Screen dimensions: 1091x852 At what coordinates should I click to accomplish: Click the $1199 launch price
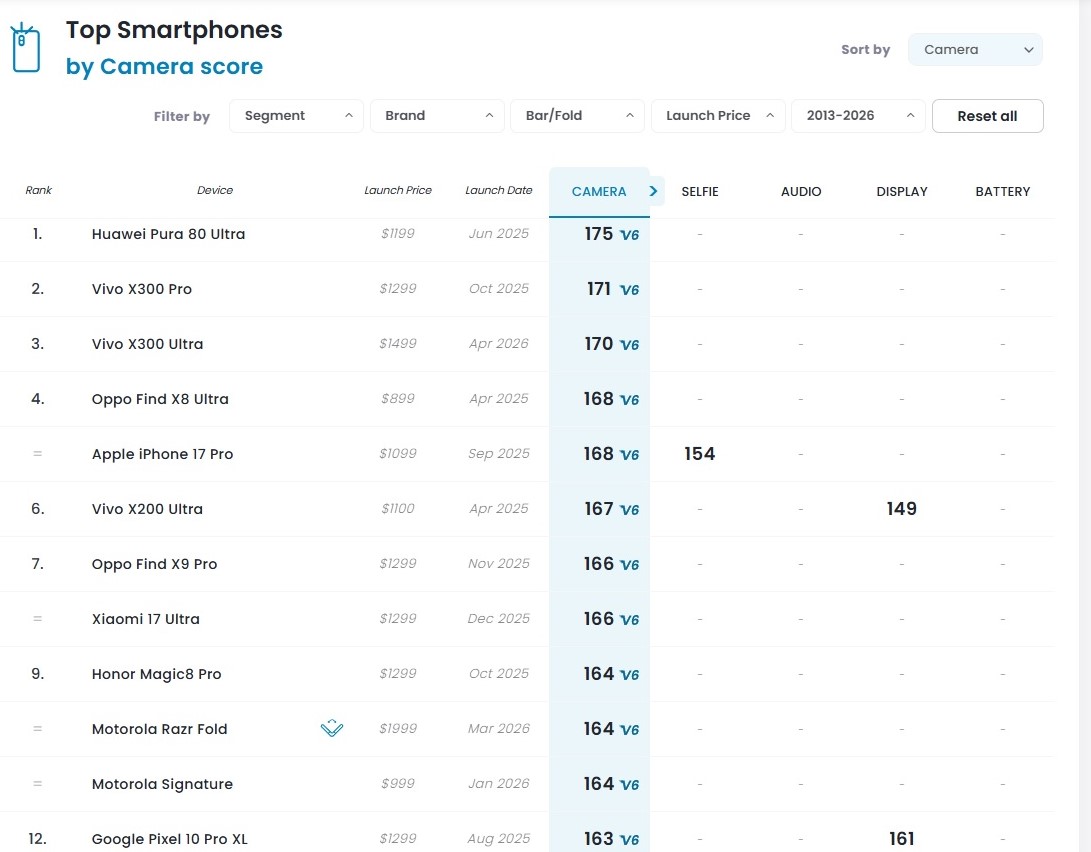tap(398, 234)
